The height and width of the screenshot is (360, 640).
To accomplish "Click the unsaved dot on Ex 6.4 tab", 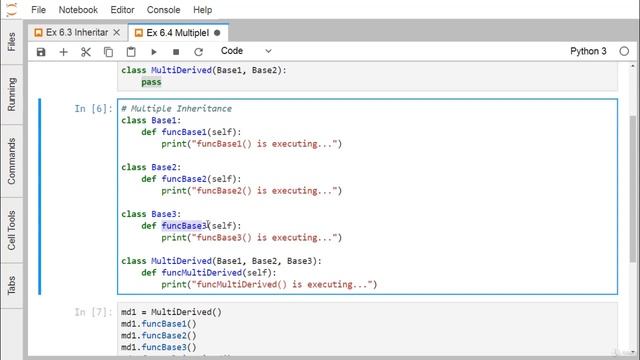I will click(x=217, y=33).
